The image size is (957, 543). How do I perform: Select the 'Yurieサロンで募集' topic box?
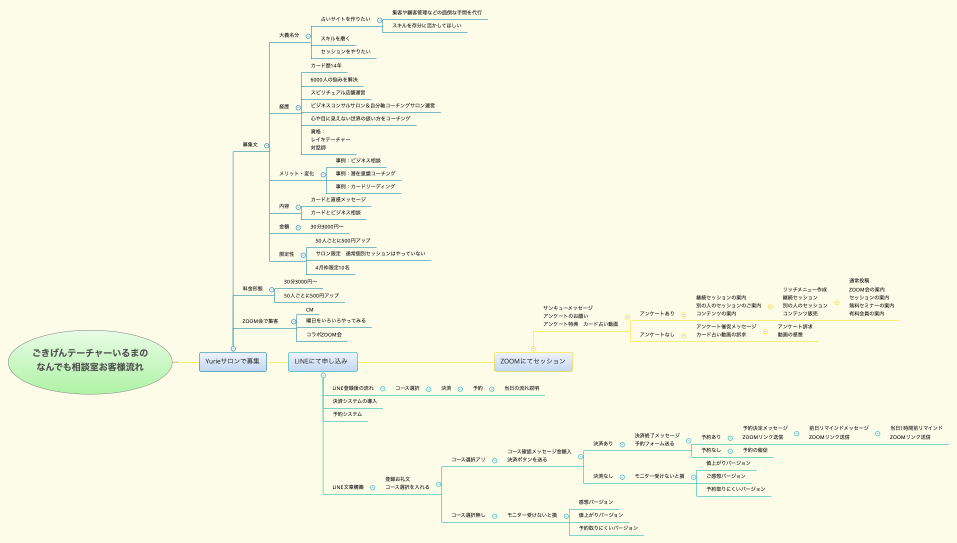(x=233, y=361)
